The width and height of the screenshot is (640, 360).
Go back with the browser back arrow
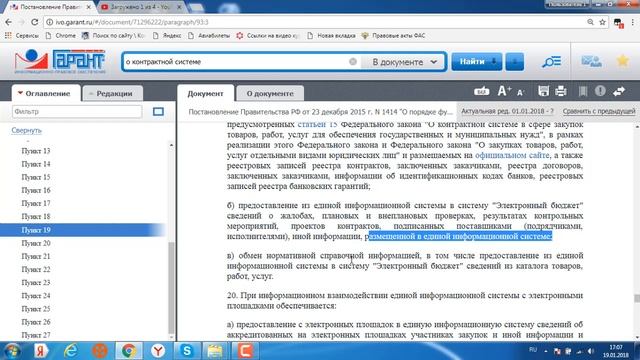coord(9,22)
